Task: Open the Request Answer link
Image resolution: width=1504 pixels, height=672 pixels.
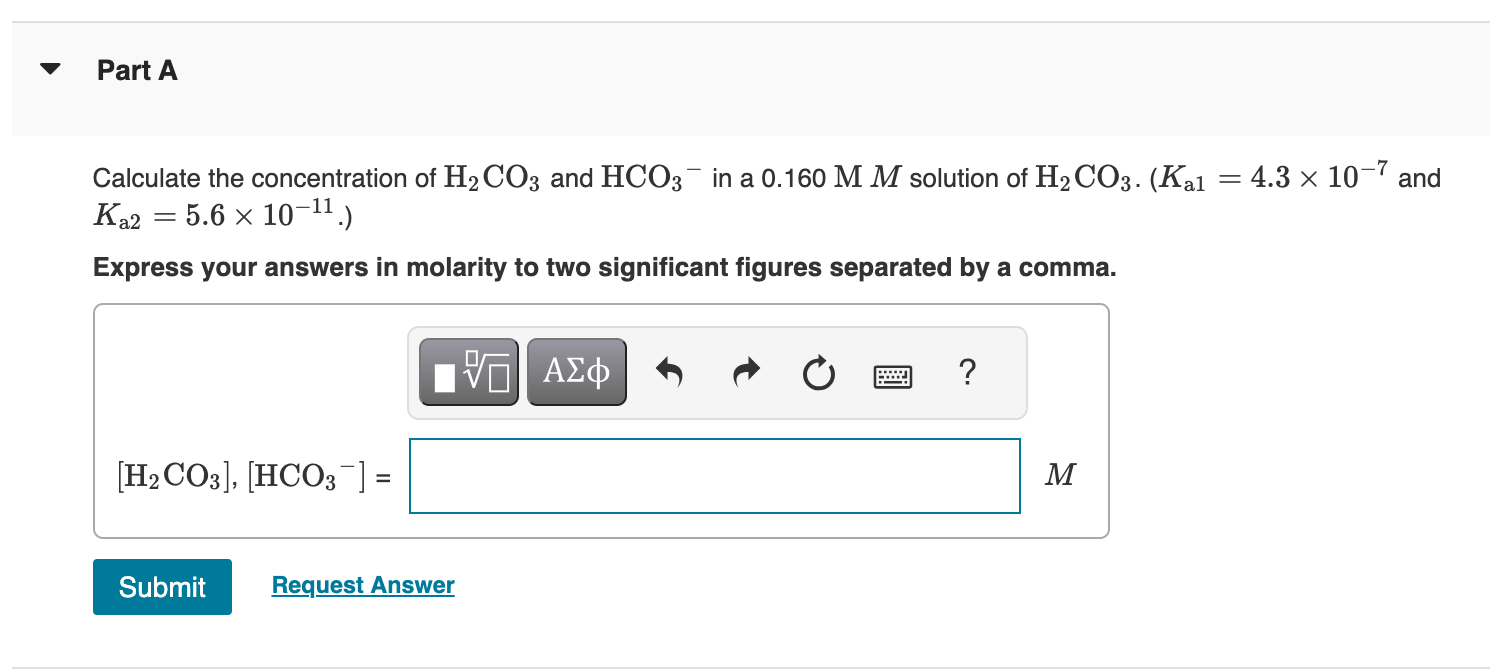Action: click(362, 585)
